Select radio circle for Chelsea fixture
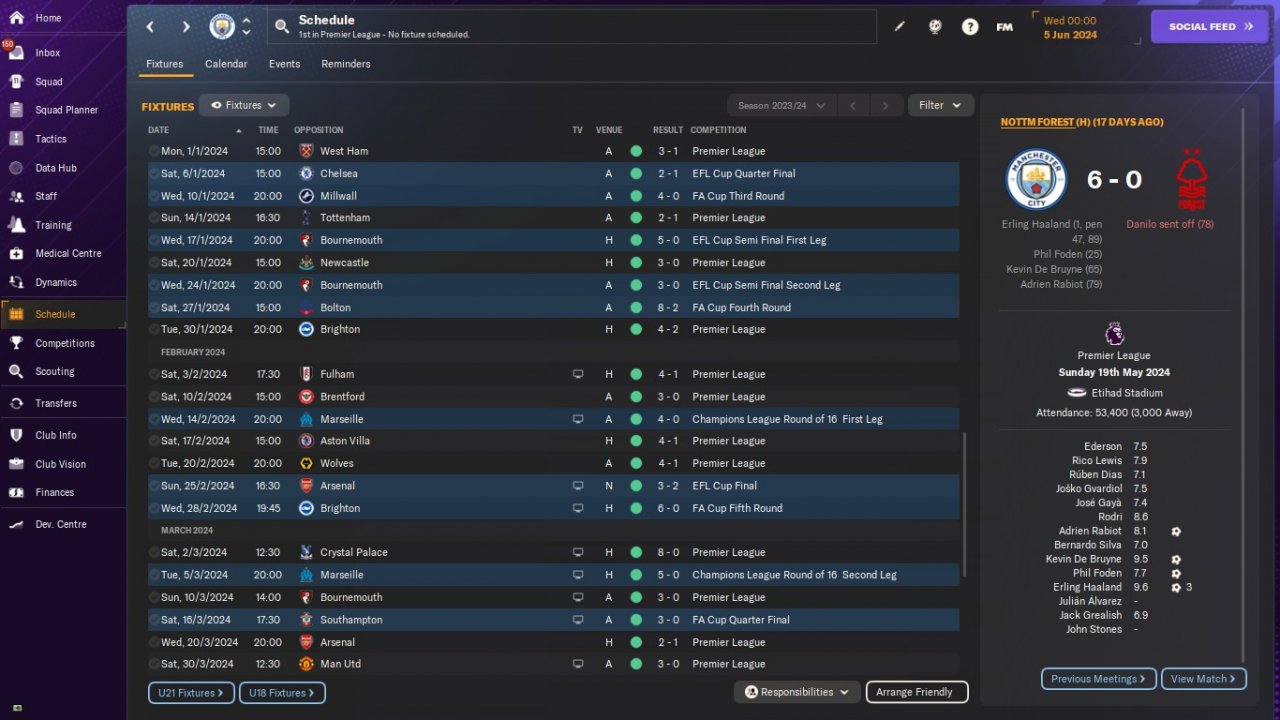1280x720 pixels. click(154, 174)
